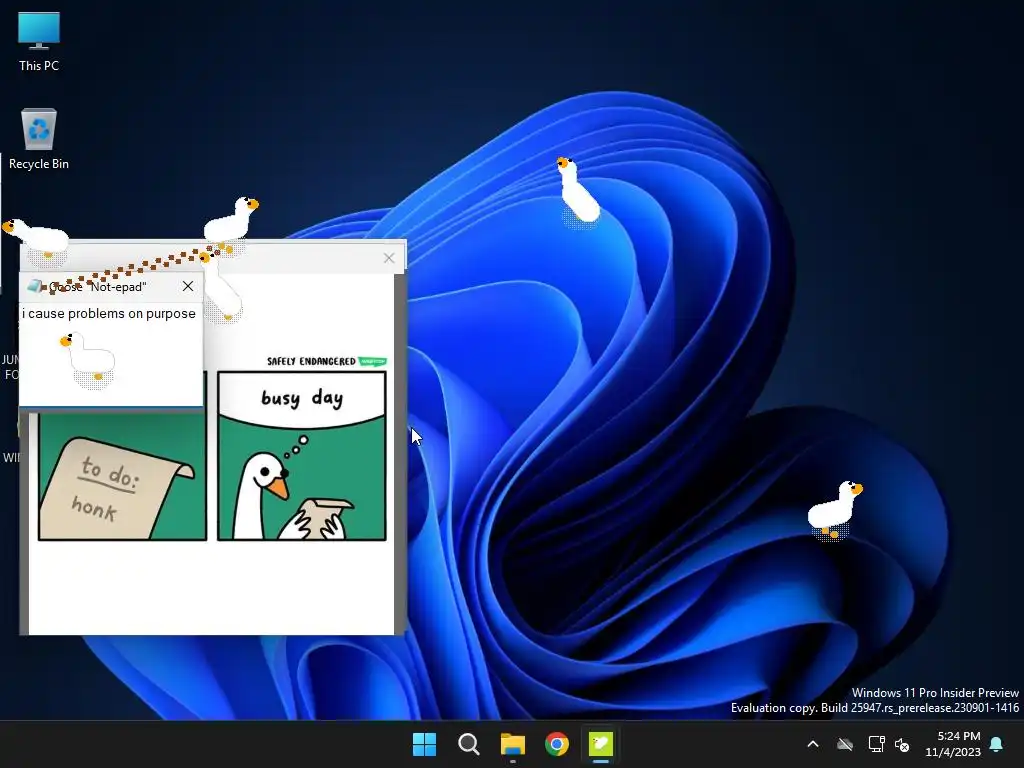Open the Recycle Bin desktop icon
This screenshot has height=768, width=1024.
coord(39,138)
